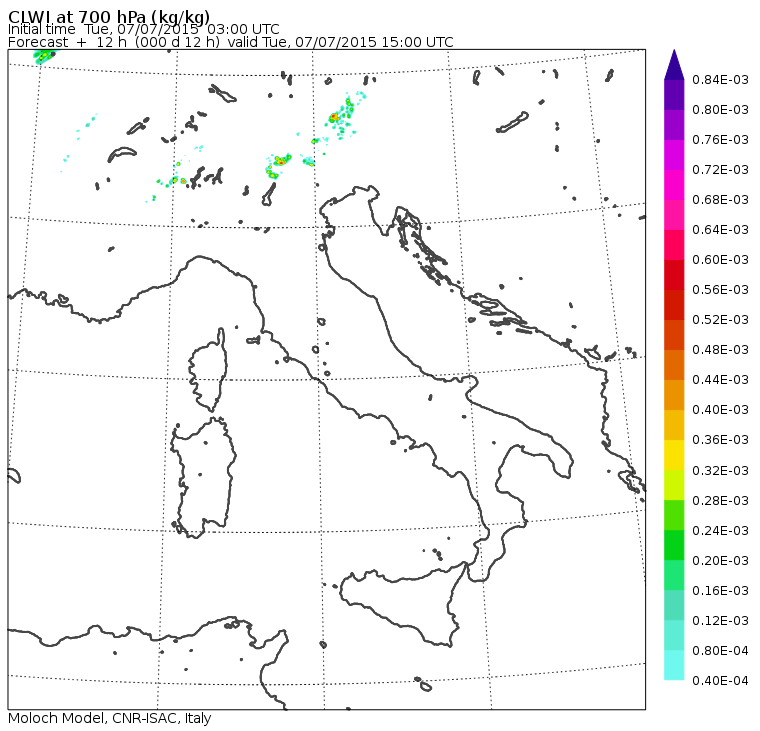Click the 0.64E-03 colorbar label
Viewport: 760px width, 731px height.
[x=720, y=230]
